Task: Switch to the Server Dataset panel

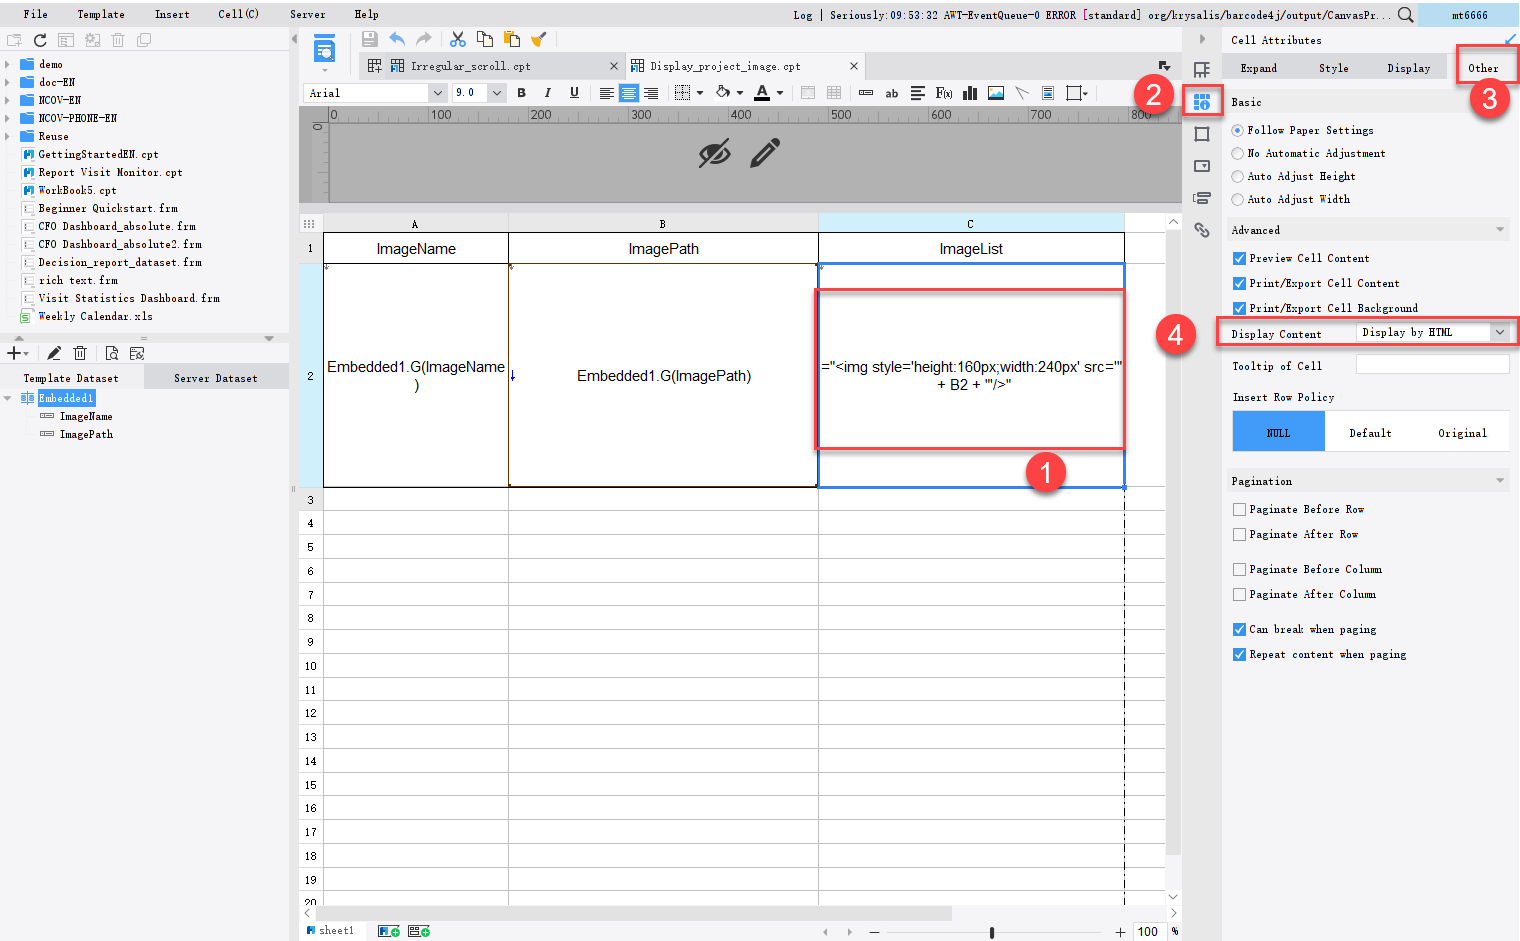Action: pyautogui.click(x=215, y=377)
